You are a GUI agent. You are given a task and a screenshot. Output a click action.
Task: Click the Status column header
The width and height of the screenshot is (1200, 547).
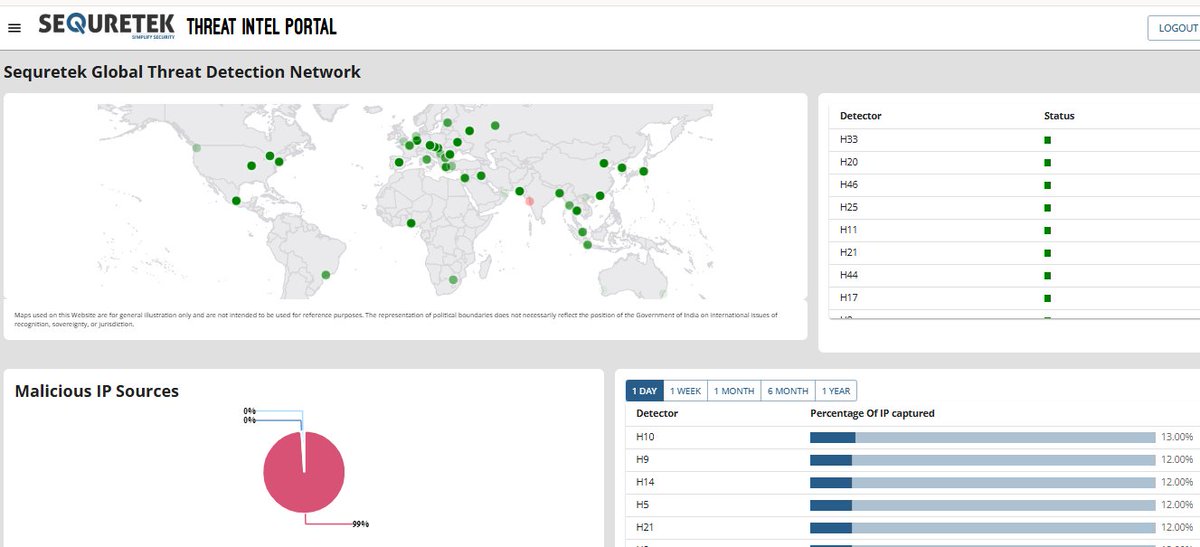coord(1059,116)
